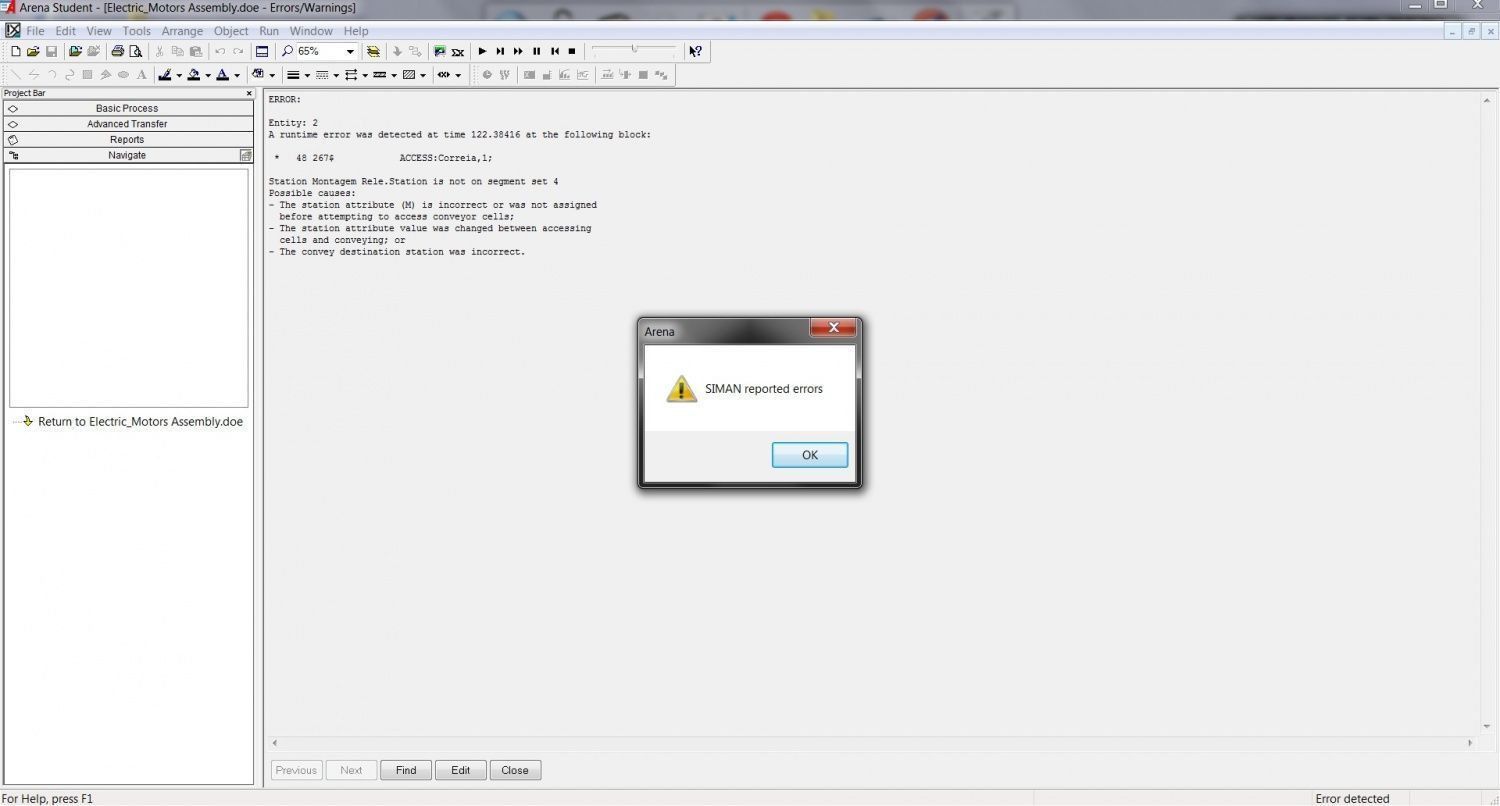Click the text color A swatch
Image resolution: width=1500 pixels, height=806 pixels.
pyautogui.click(x=223, y=75)
